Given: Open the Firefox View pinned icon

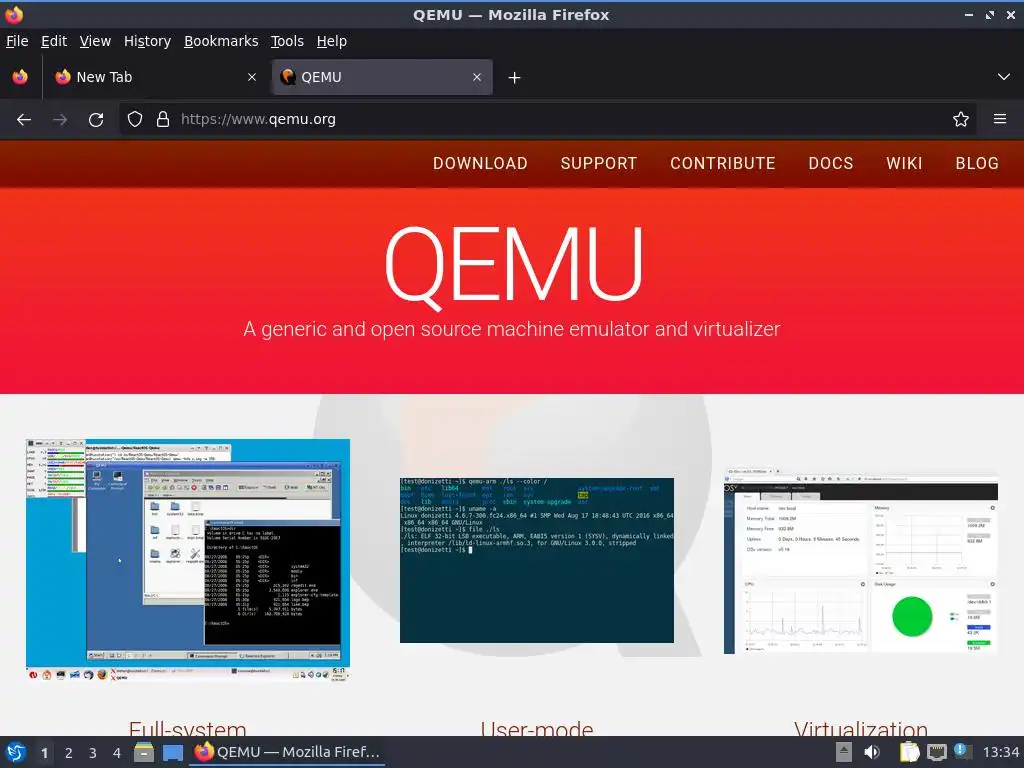Looking at the screenshot, I should [x=20, y=77].
